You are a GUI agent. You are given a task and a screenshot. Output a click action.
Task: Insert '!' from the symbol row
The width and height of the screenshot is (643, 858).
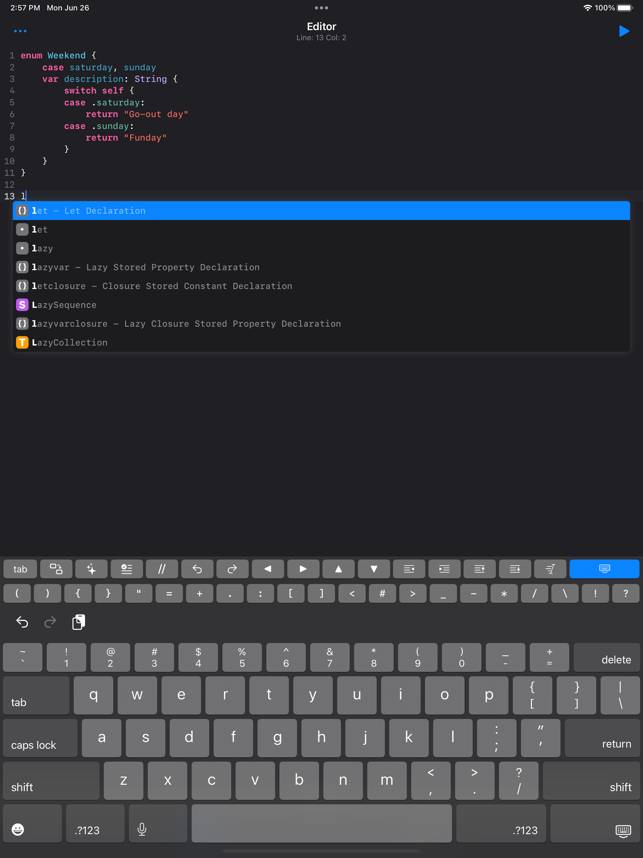[x=595, y=593]
